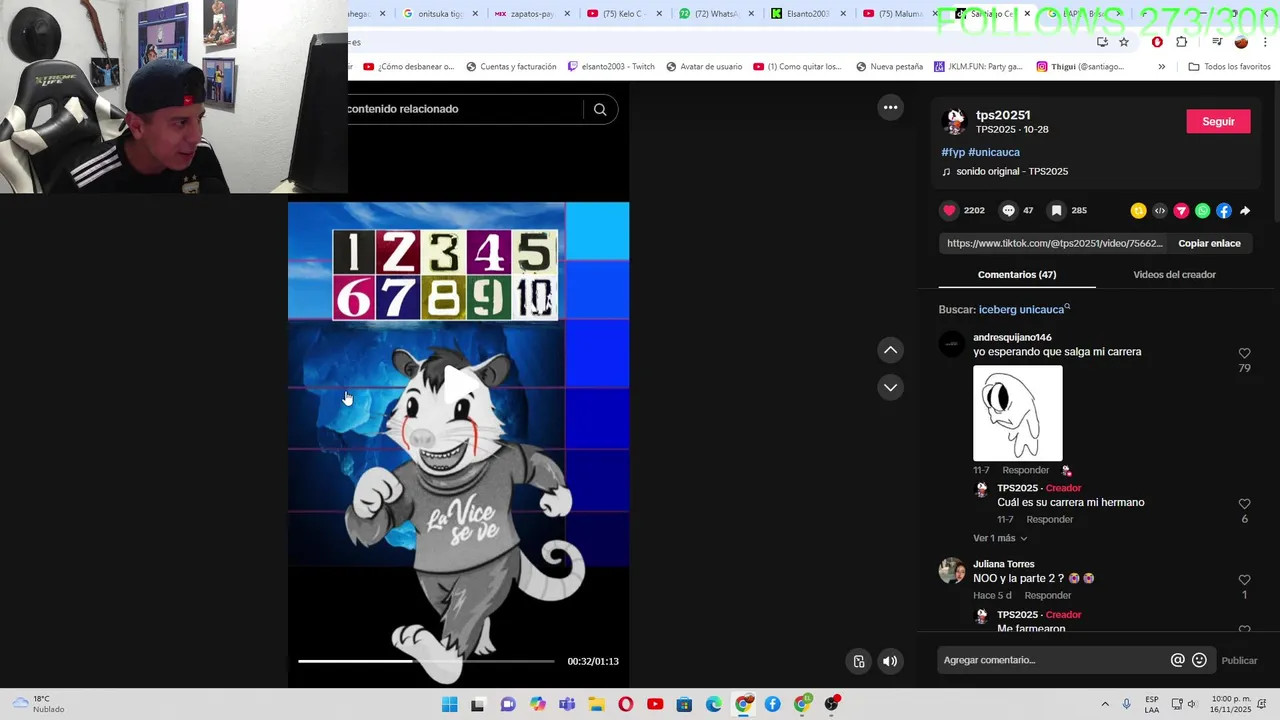Open OBS Studio from the taskbar
This screenshot has width=1280, height=720.
[832, 704]
